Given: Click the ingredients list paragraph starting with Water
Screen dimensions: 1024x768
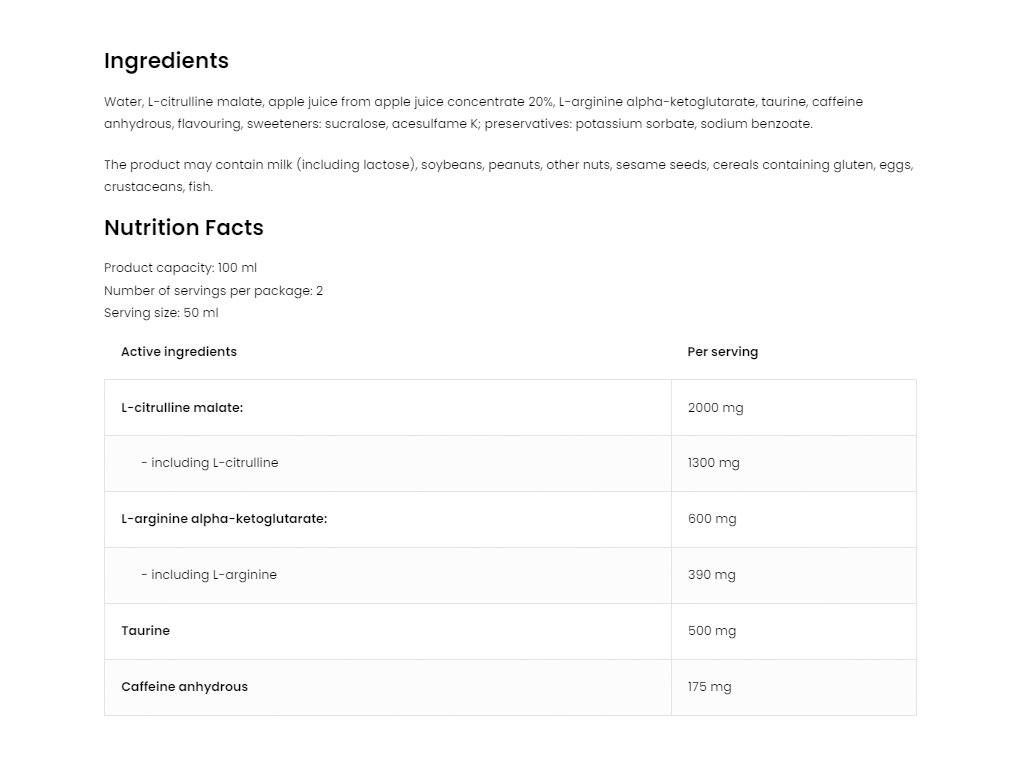Looking at the screenshot, I should click(483, 113).
